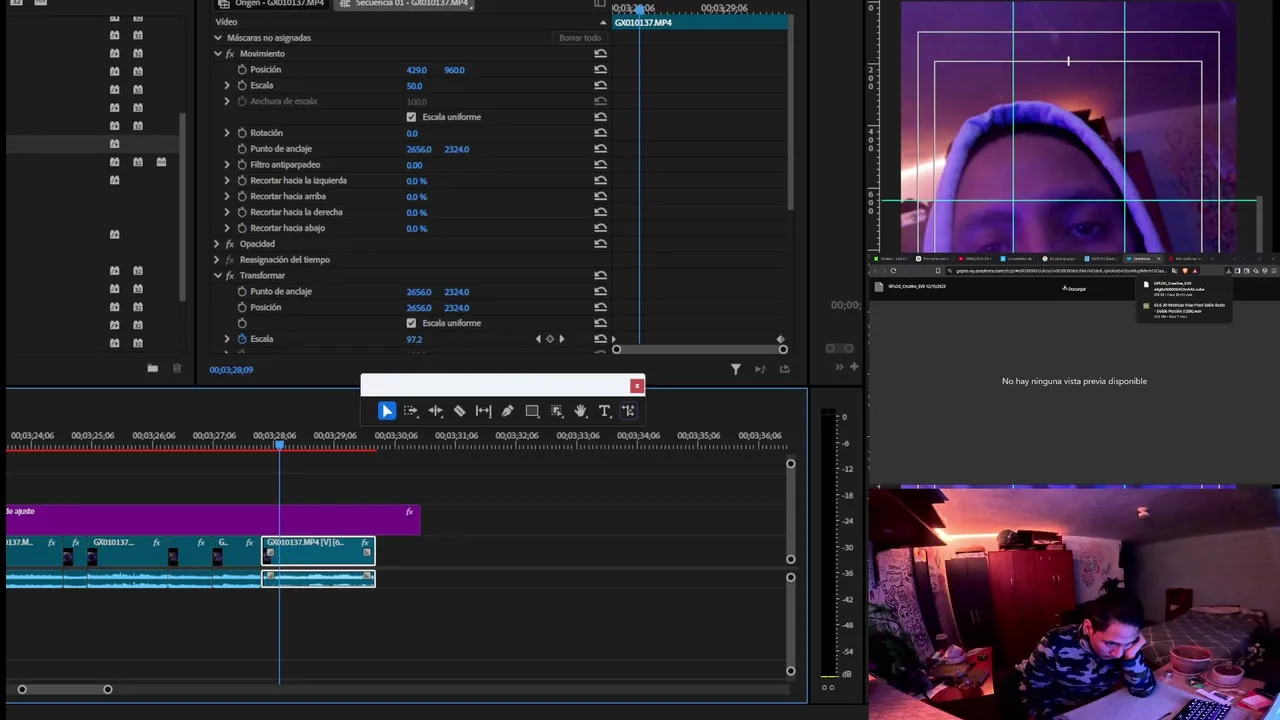Viewport: 1280px width, 720px height.
Task: Toggle the Effect Controls timeline view arrow
Action: (603, 22)
